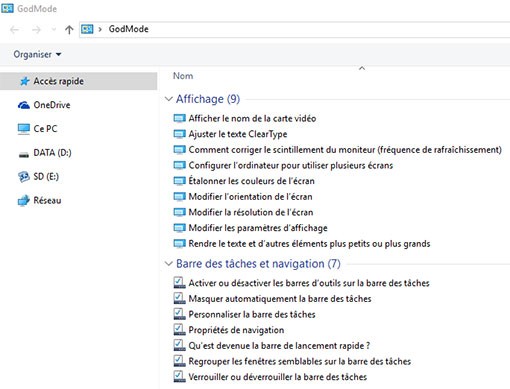Click the Accès rapide star icon

pyautogui.click(x=24, y=81)
